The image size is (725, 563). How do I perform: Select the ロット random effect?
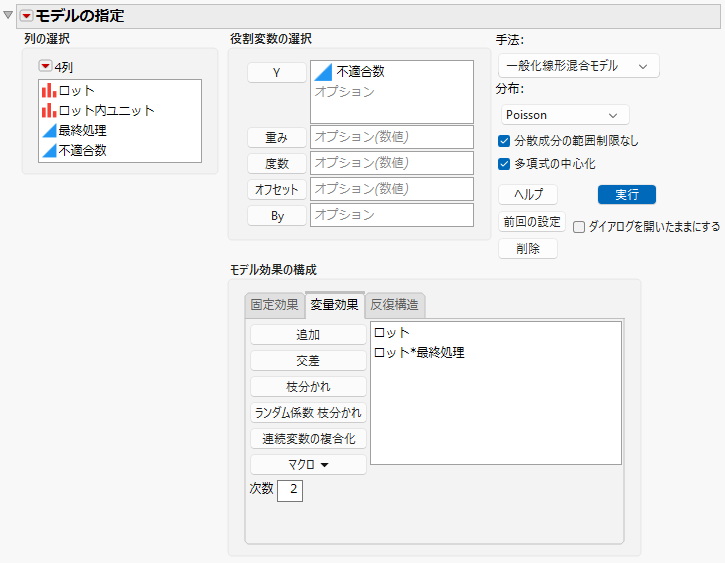[392, 333]
